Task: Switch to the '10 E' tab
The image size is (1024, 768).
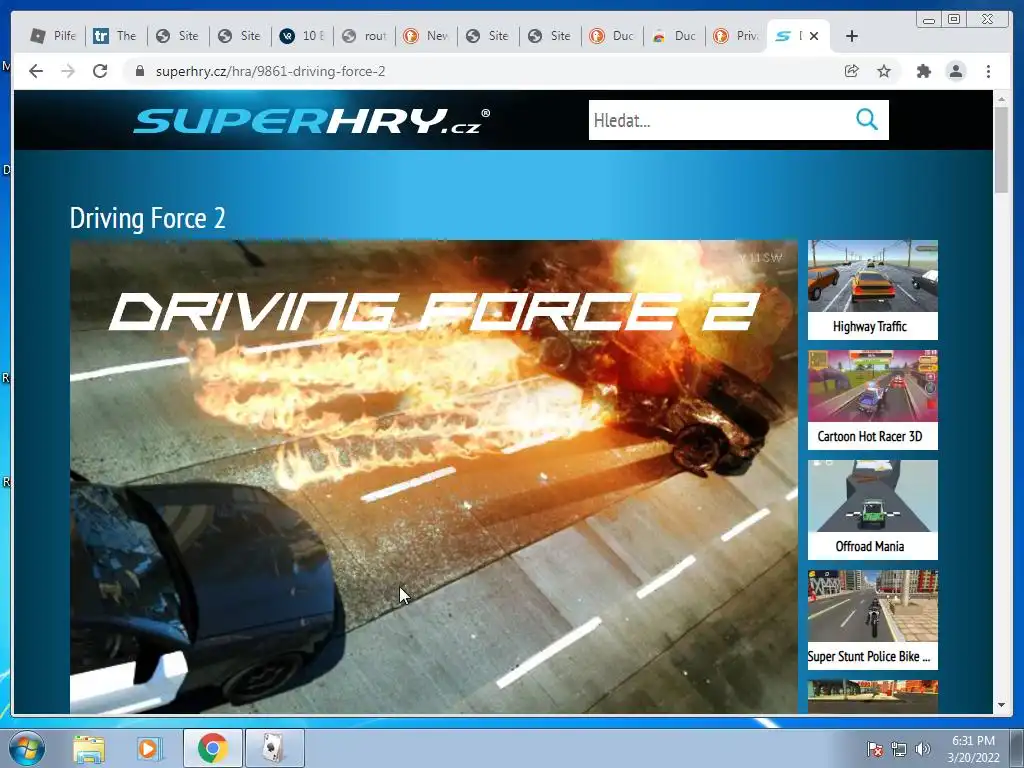Action: click(302, 36)
